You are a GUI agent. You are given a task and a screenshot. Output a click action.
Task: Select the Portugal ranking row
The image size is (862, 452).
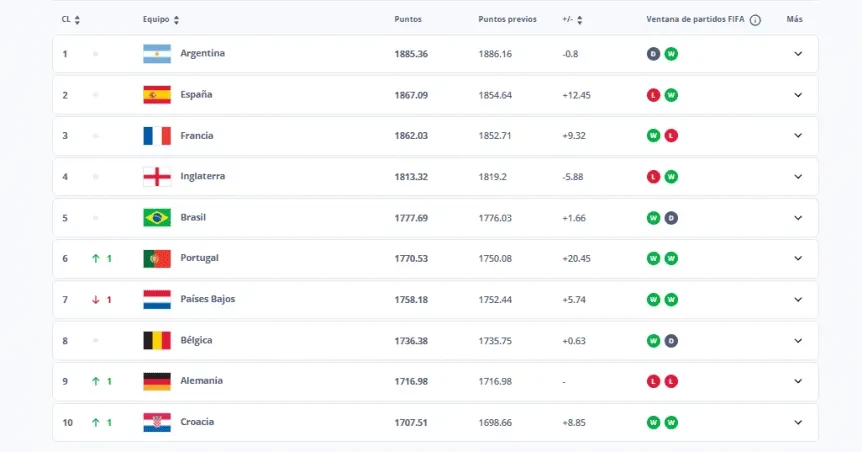435,258
